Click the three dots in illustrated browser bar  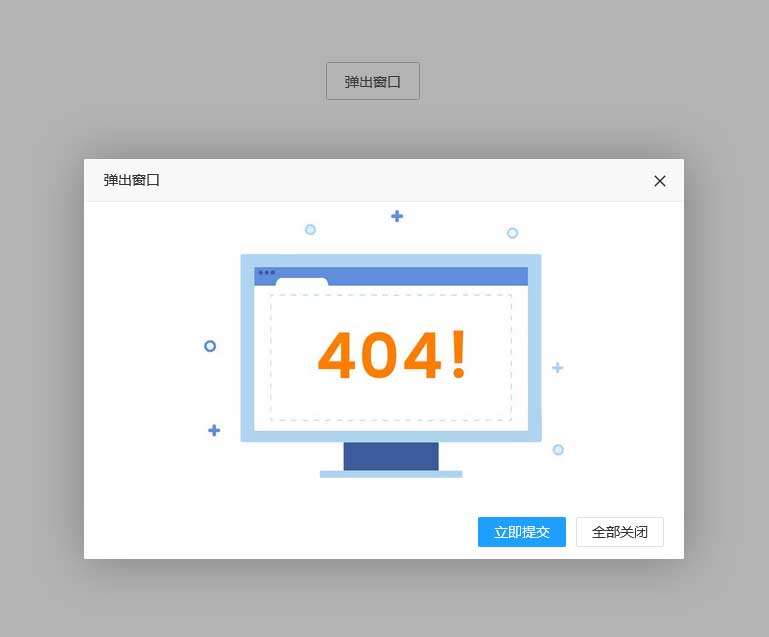[267, 273]
